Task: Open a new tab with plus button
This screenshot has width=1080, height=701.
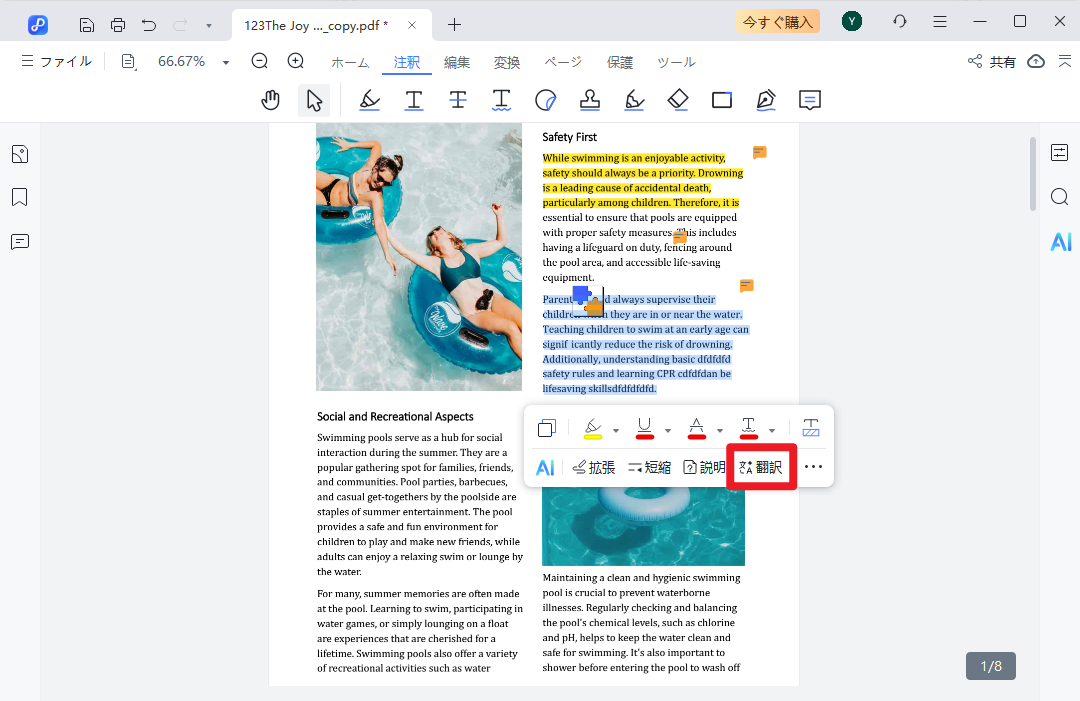Action: point(455,24)
